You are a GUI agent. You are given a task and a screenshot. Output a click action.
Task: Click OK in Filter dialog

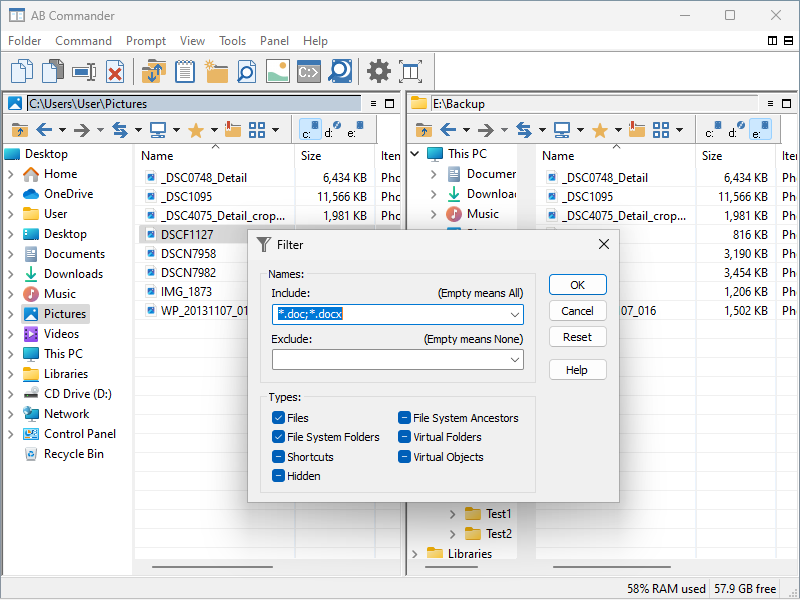[x=578, y=285]
